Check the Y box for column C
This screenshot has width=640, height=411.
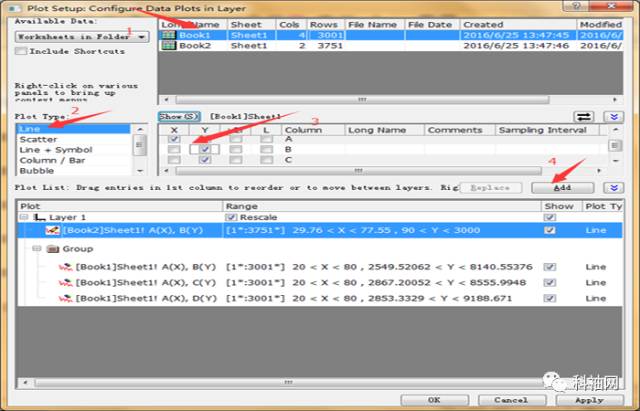[205, 160]
